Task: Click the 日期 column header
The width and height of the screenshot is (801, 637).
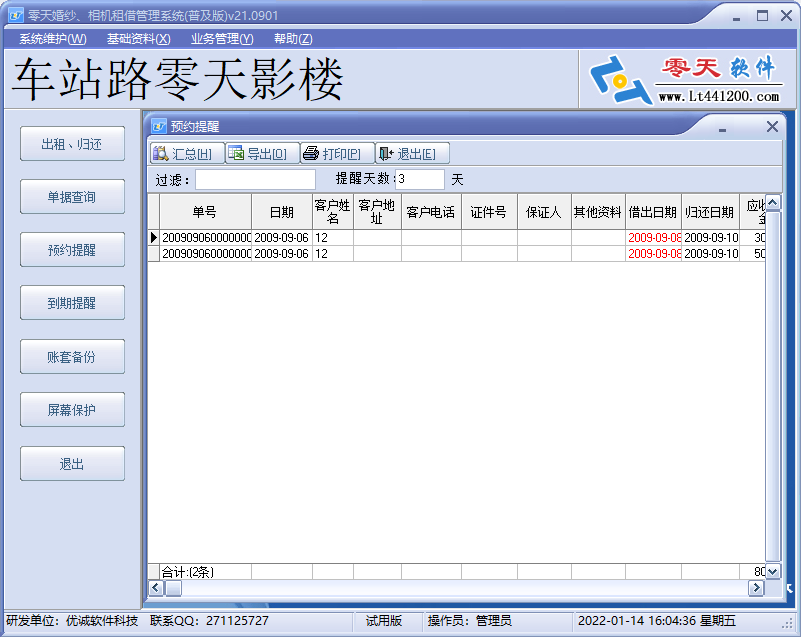Action: click(282, 211)
